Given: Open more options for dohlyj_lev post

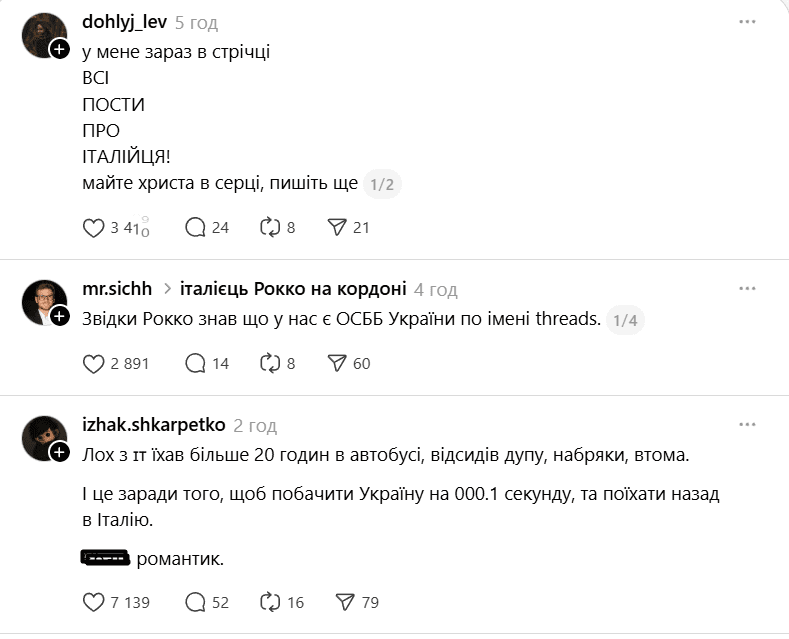Looking at the screenshot, I should (747, 22).
